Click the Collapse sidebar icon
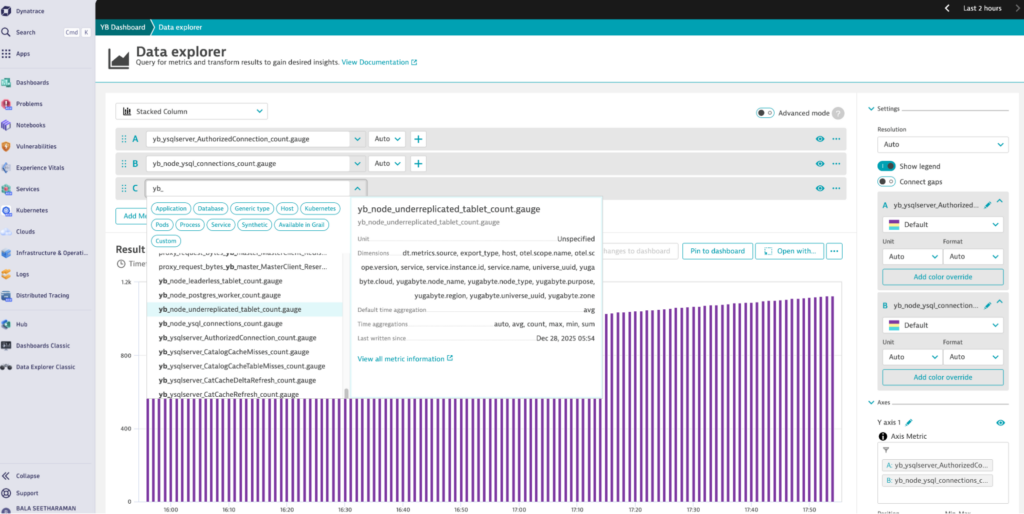The width and height of the screenshot is (1024, 514). pyautogui.click(x=6, y=476)
